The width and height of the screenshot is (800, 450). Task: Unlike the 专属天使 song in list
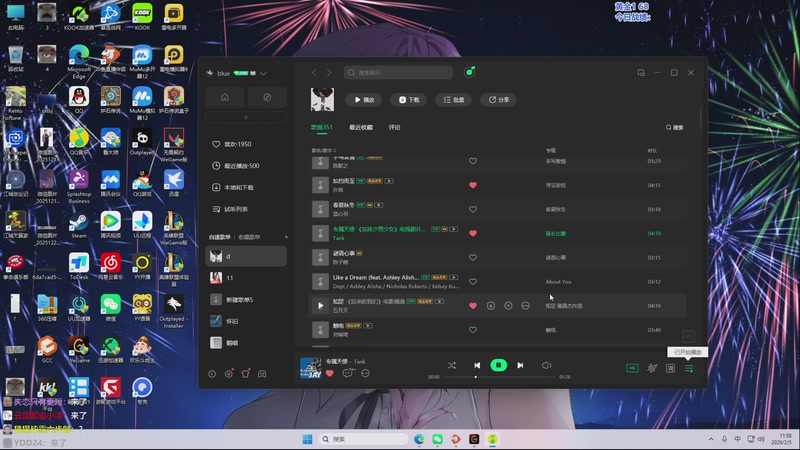point(473,233)
